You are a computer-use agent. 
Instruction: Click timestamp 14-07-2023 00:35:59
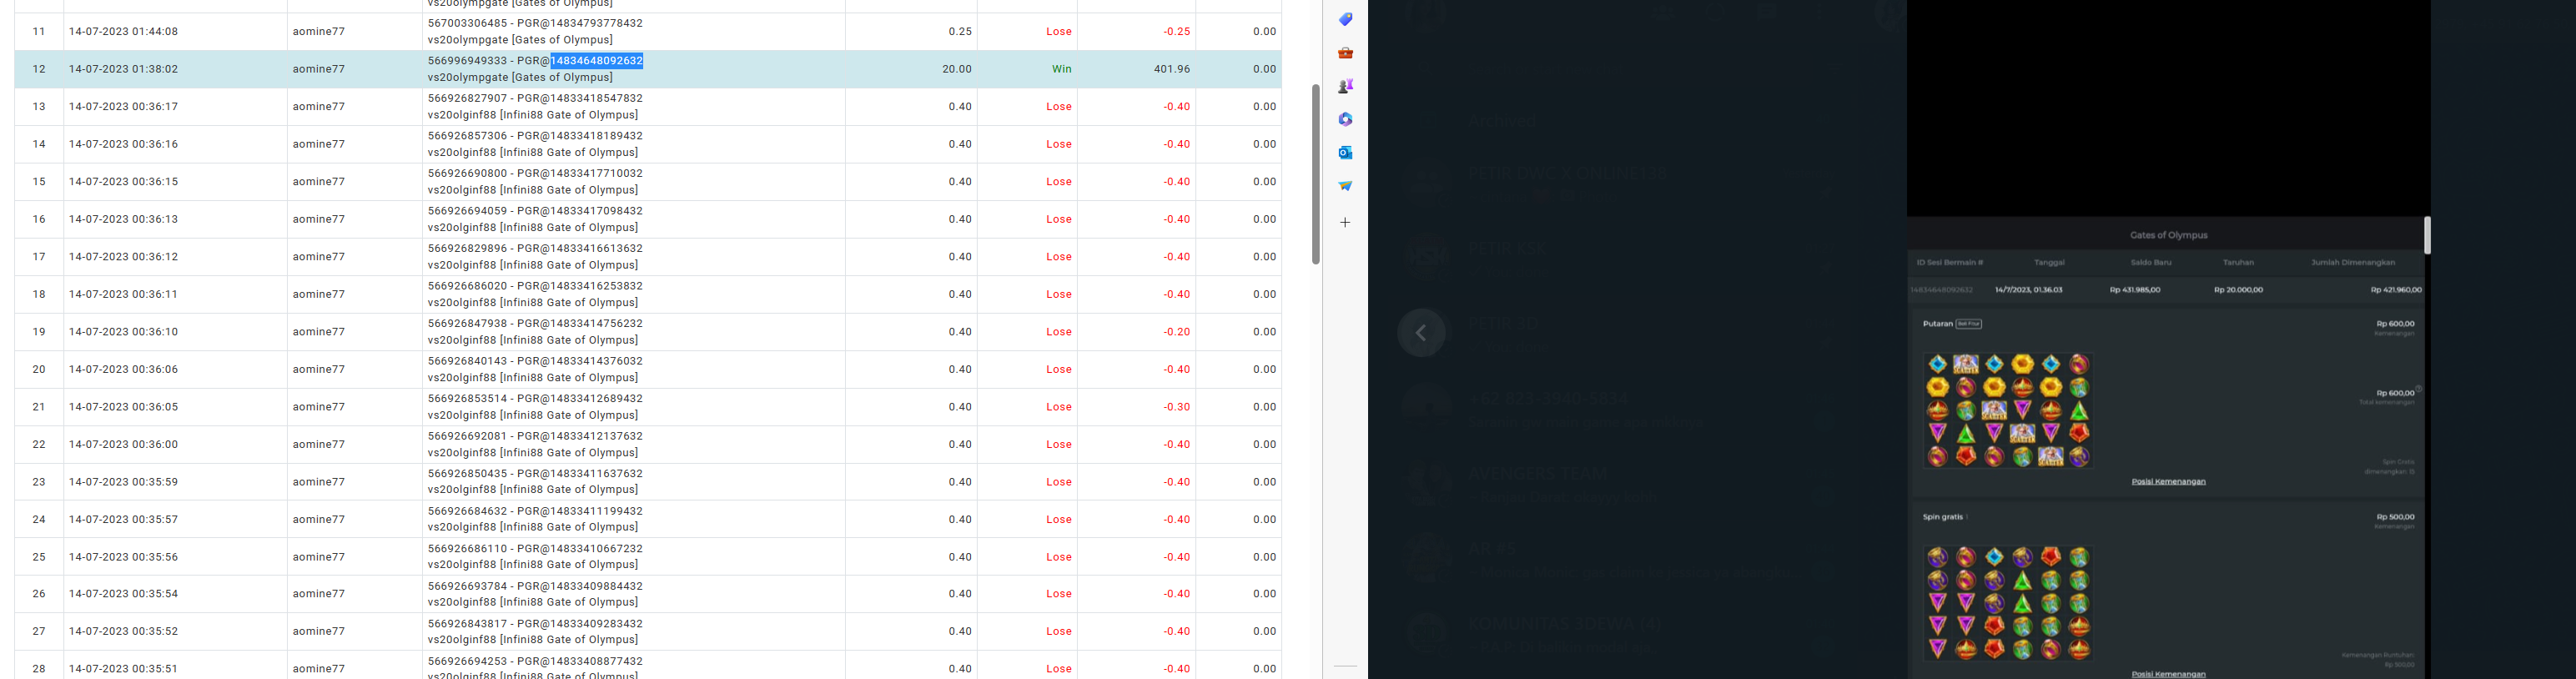[123, 482]
